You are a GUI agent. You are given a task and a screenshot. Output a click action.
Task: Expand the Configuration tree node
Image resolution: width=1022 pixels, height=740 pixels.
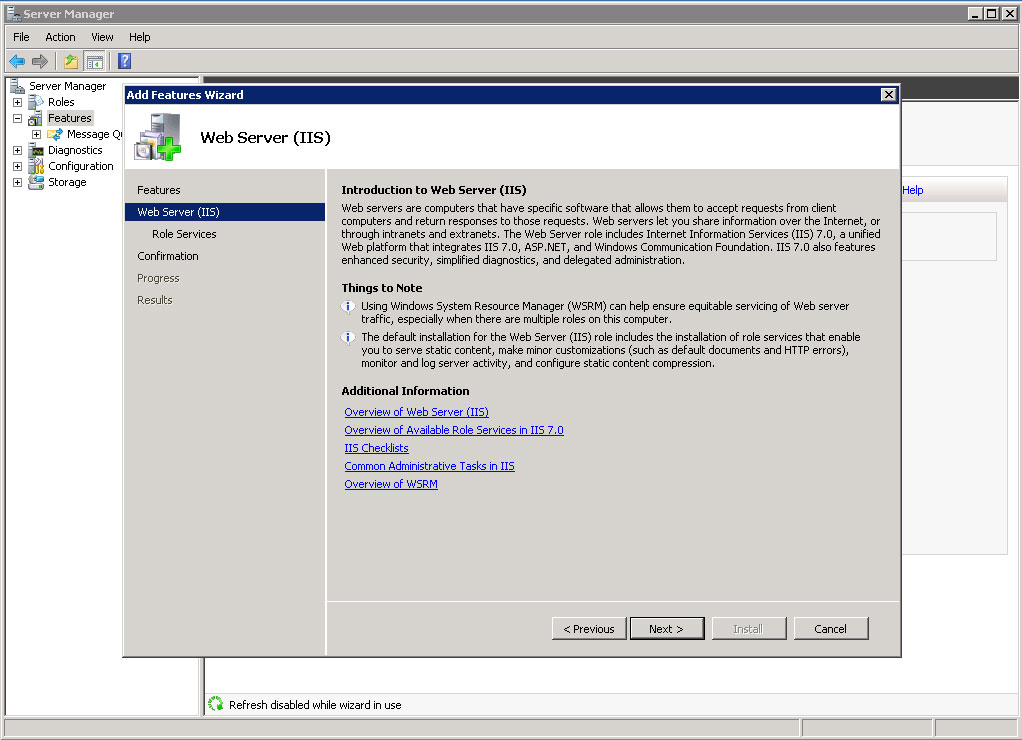(x=18, y=166)
